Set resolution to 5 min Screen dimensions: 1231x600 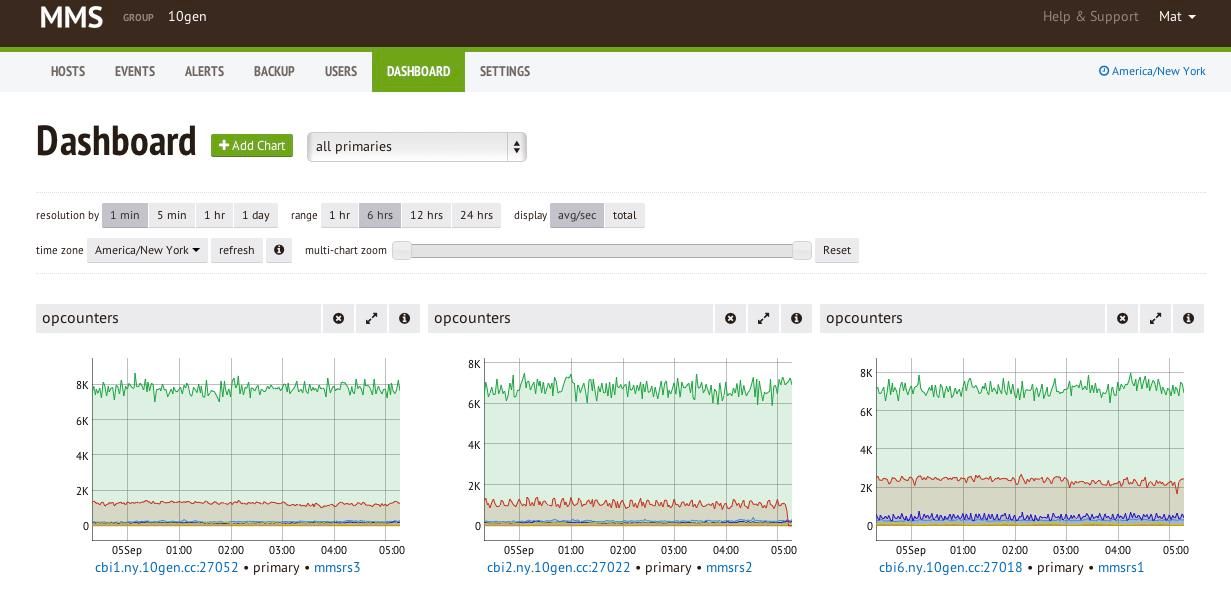171,215
